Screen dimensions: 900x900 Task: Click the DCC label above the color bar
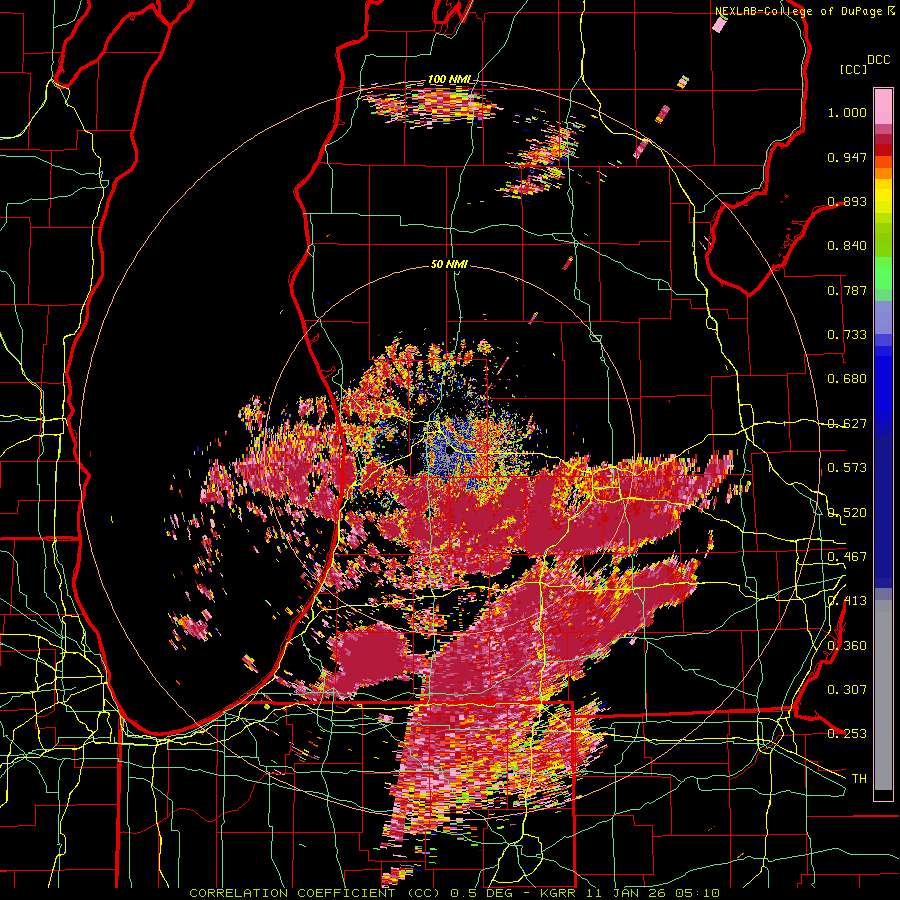[879, 60]
